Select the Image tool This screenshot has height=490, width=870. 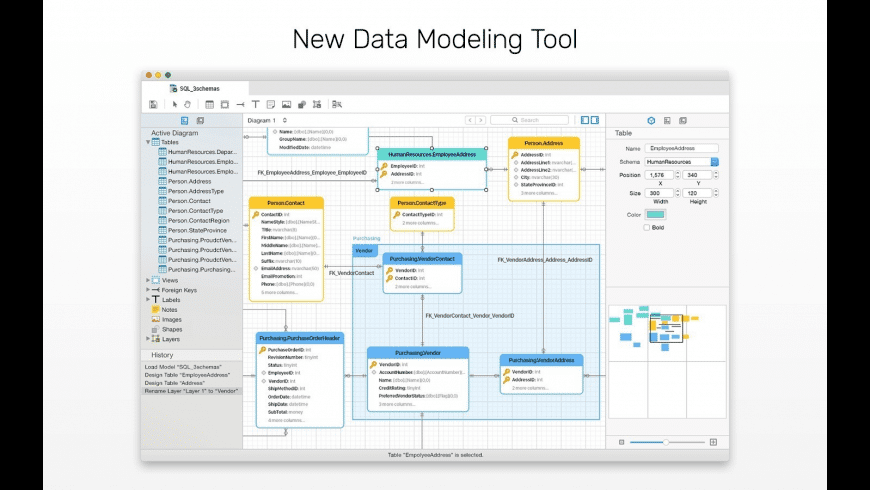tap(286, 104)
